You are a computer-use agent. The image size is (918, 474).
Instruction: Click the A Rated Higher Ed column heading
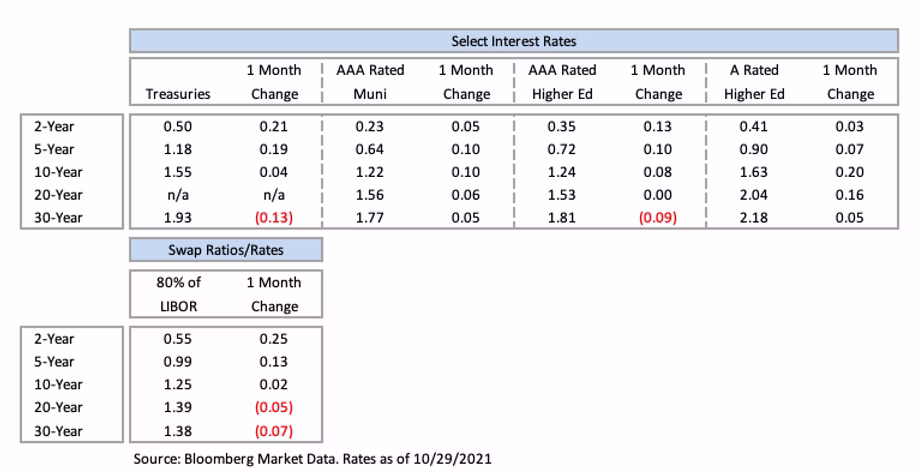[x=754, y=82]
